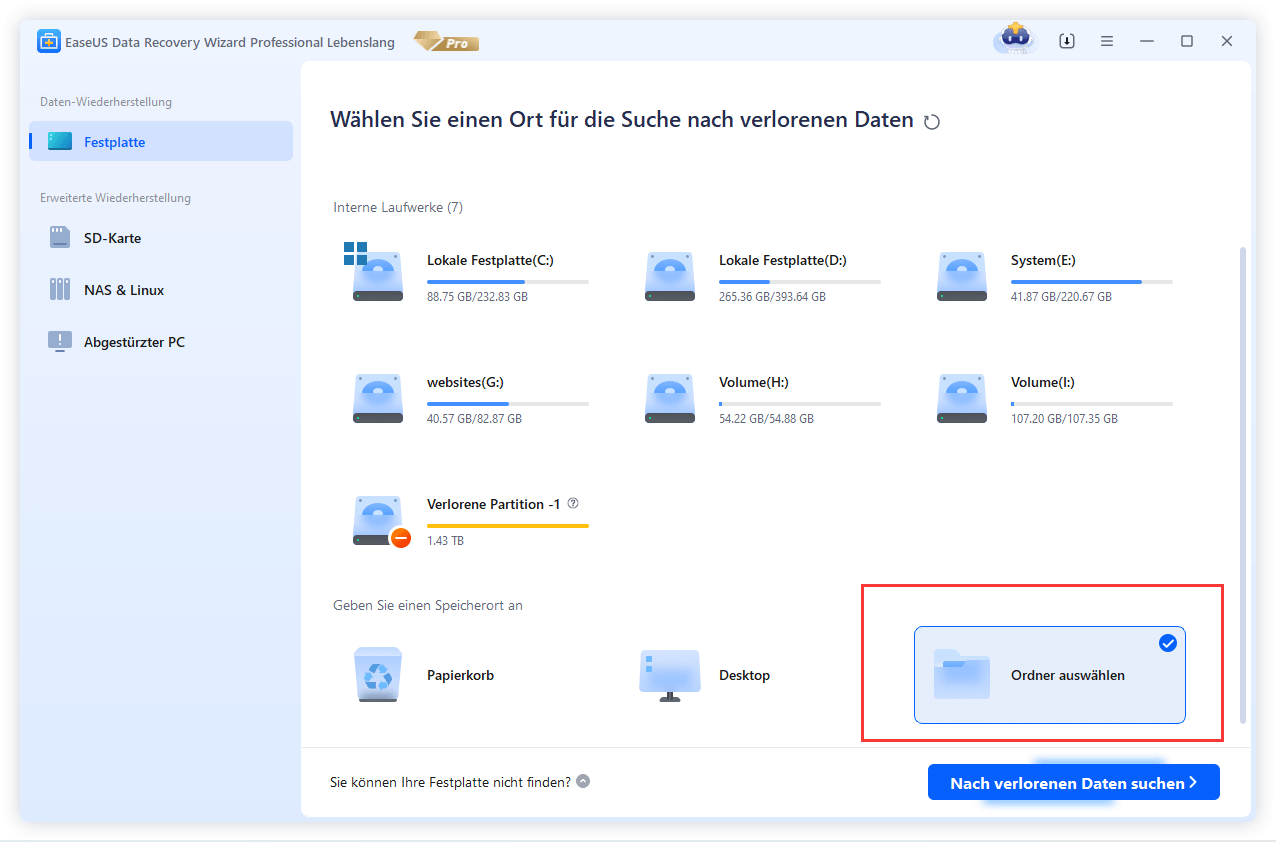This screenshot has height=842, width=1276.
Task: Click the Volume(H:) usage bar
Action: (800, 404)
